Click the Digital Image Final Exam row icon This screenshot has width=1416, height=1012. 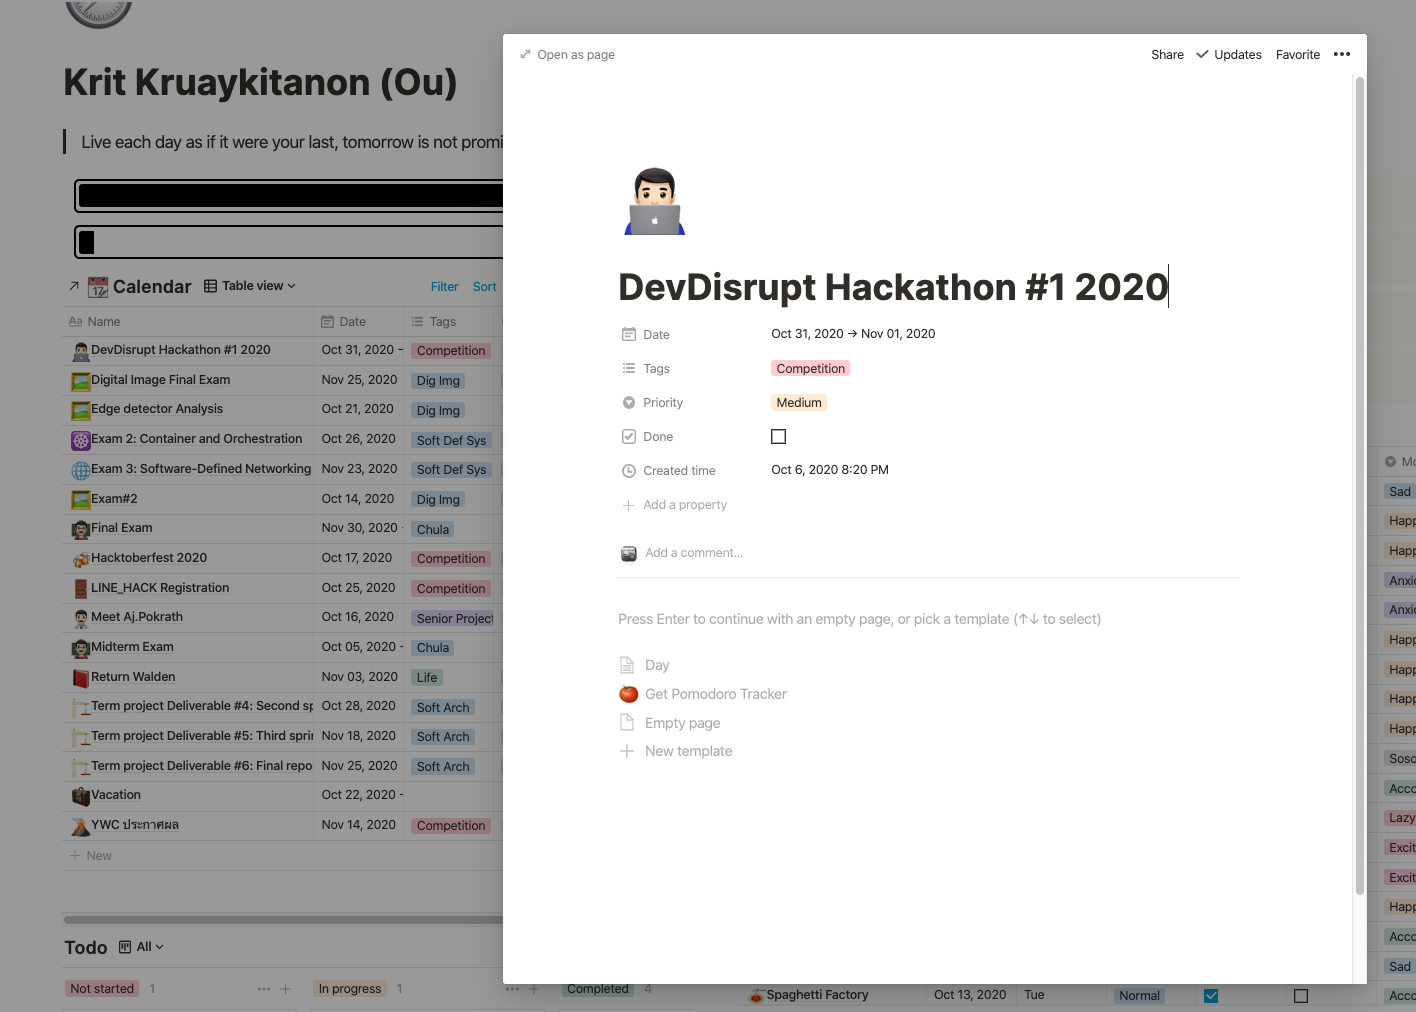[81, 381]
